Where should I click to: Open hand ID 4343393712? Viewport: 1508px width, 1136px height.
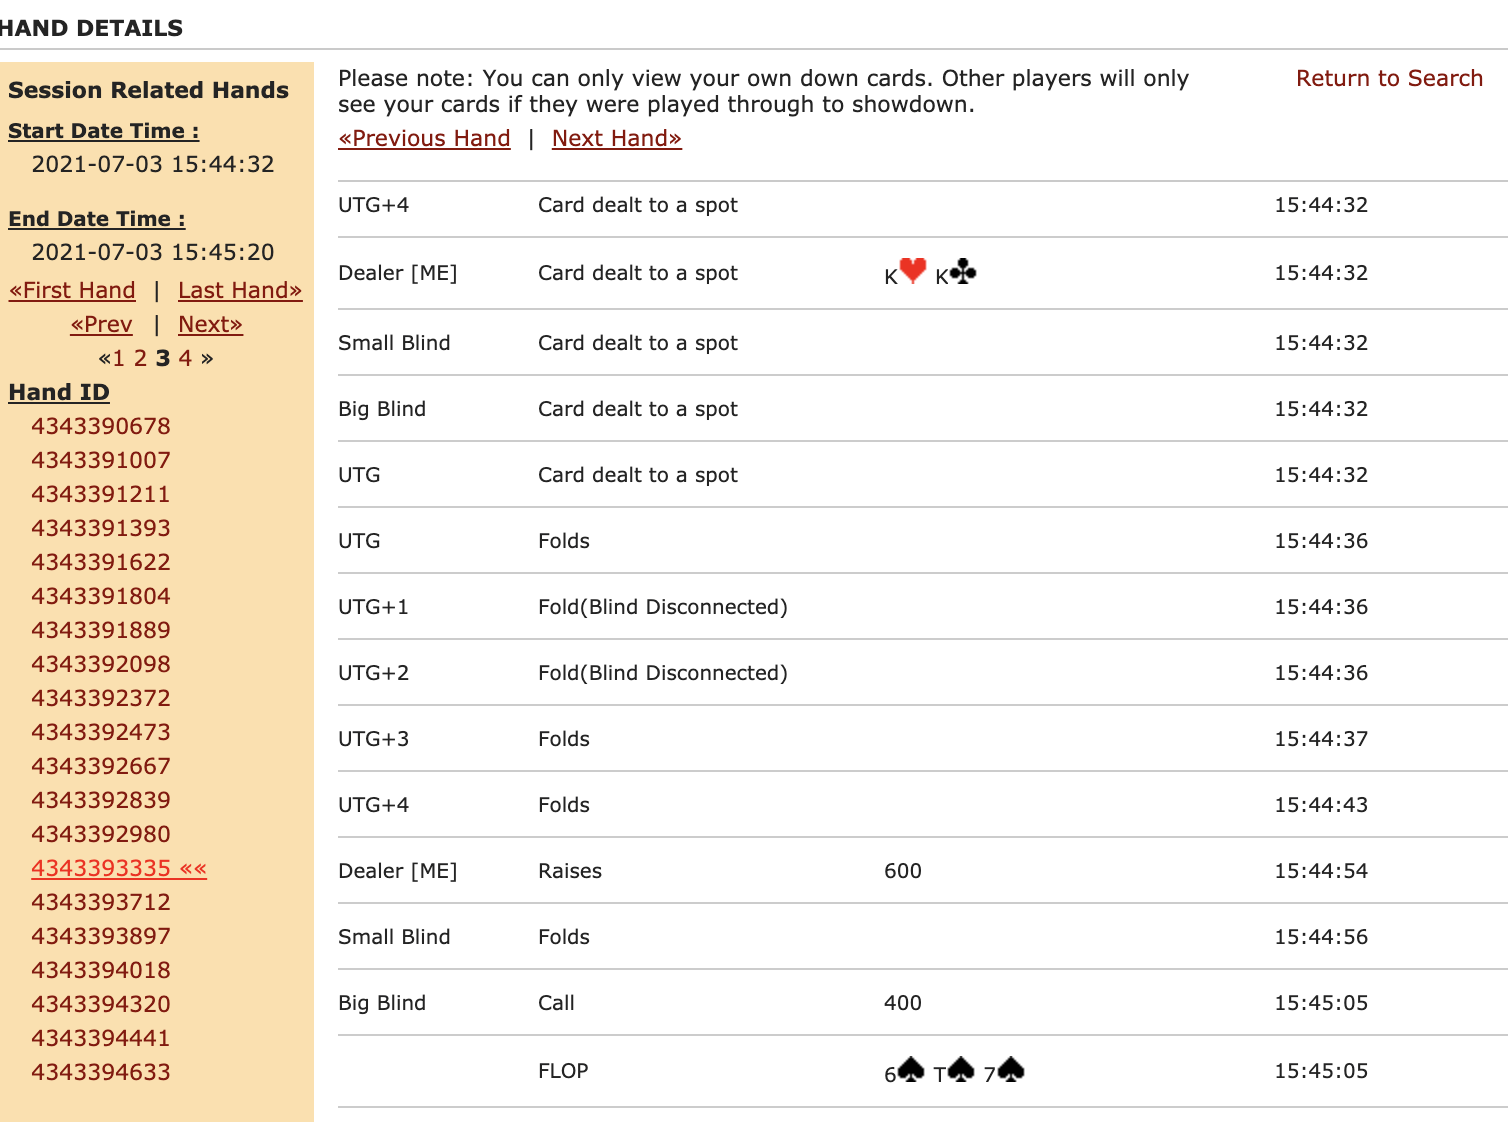[x=101, y=902]
